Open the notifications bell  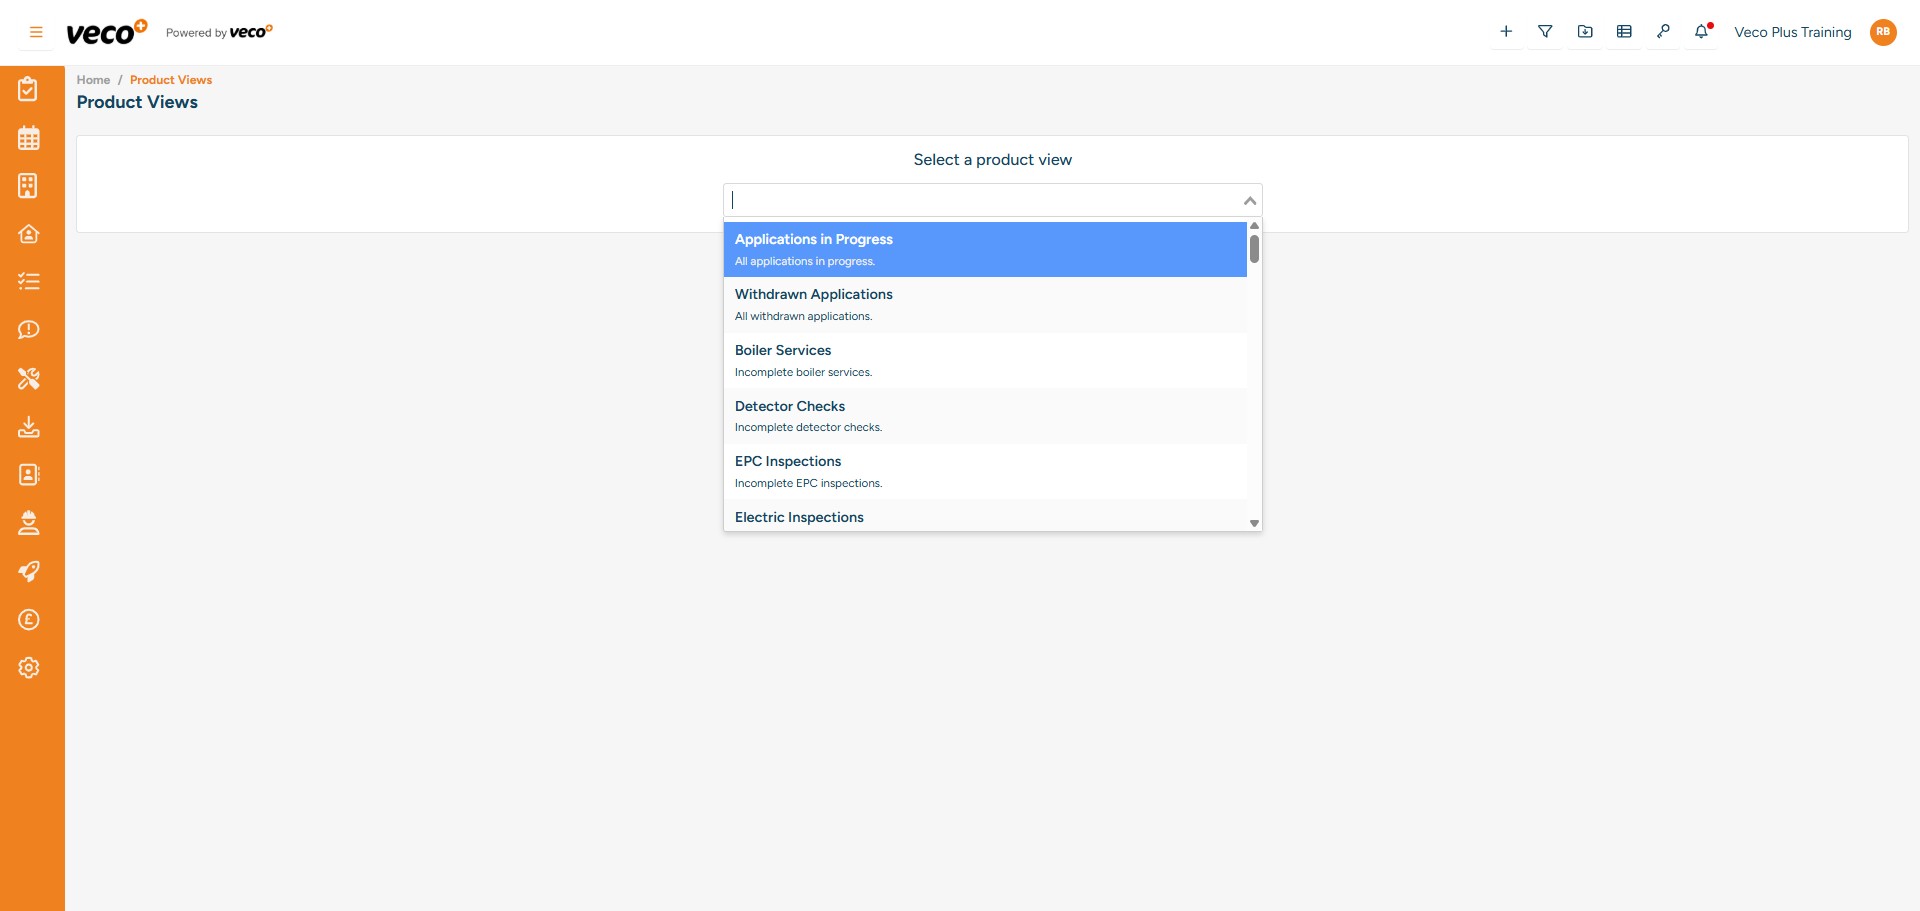click(1702, 31)
